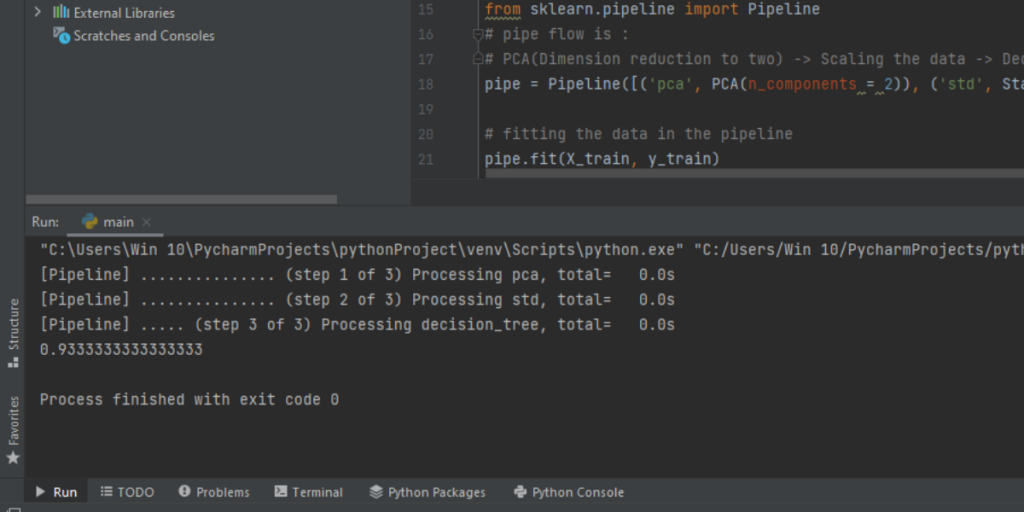Click 'pipe.fit(X_train, y_train)' code line
This screenshot has width=1024, height=512.
pos(601,159)
